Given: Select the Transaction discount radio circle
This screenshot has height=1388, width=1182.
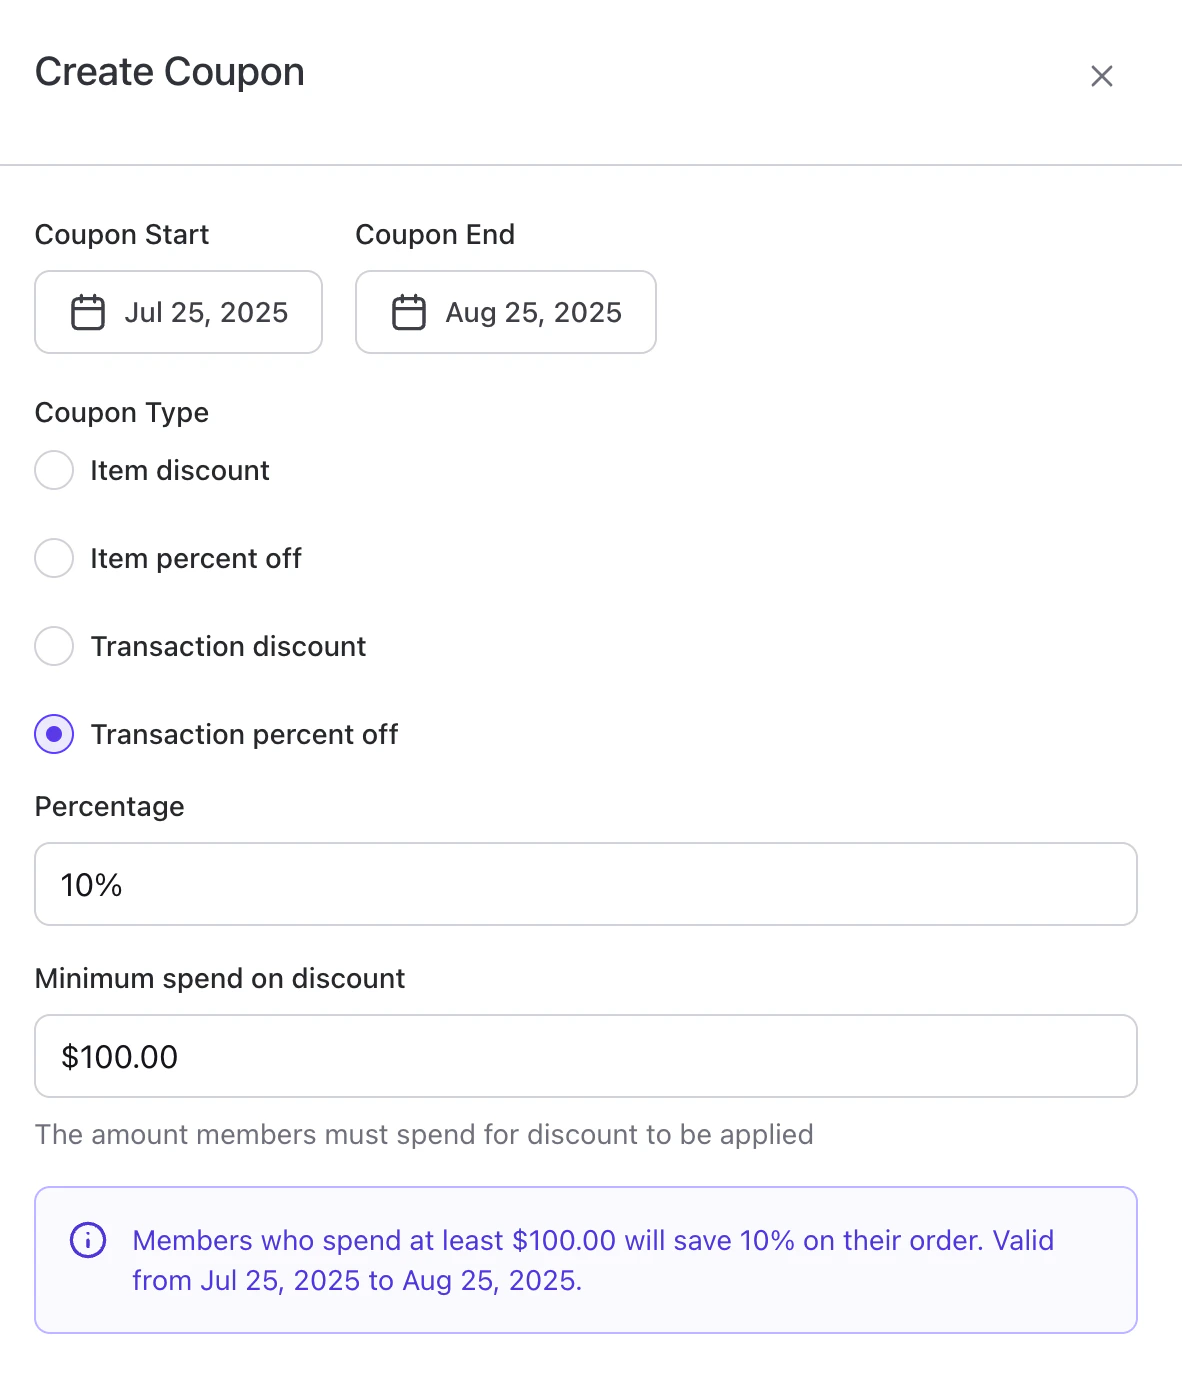Looking at the screenshot, I should [x=54, y=646].
